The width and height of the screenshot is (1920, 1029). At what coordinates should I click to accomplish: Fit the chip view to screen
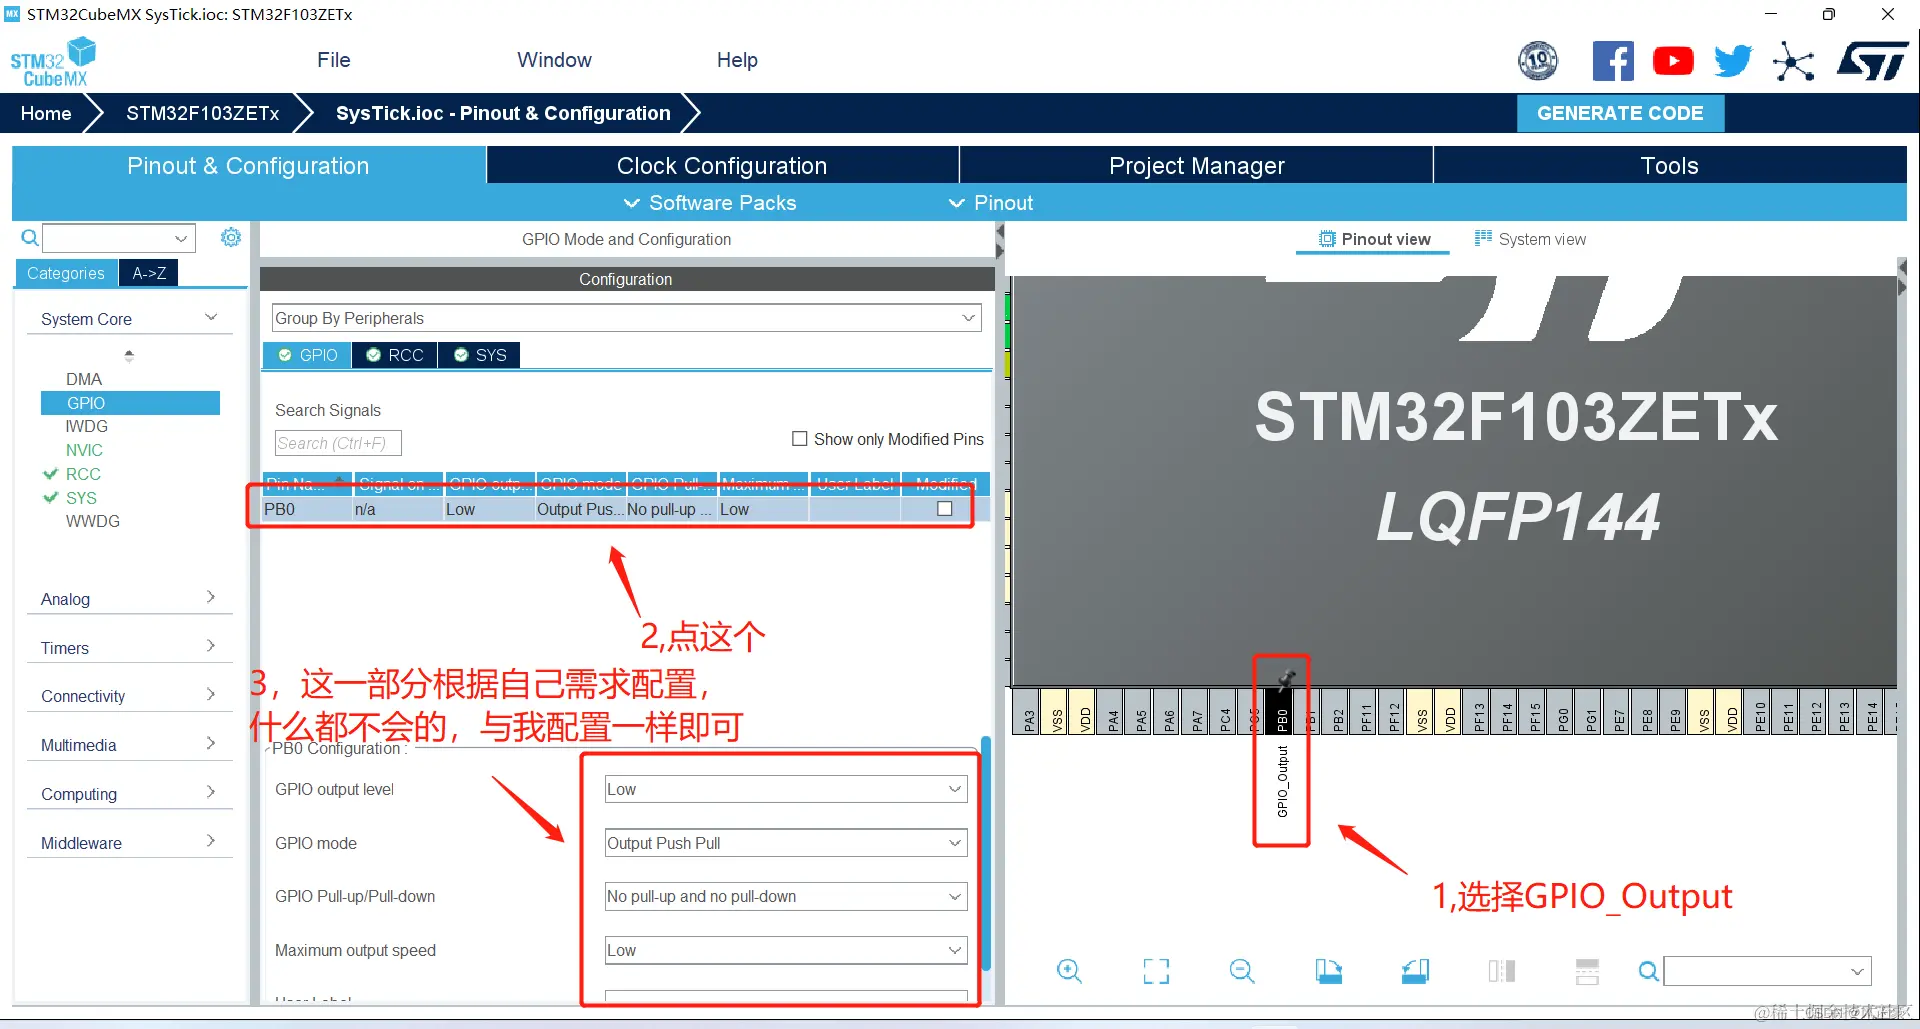coord(1156,970)
